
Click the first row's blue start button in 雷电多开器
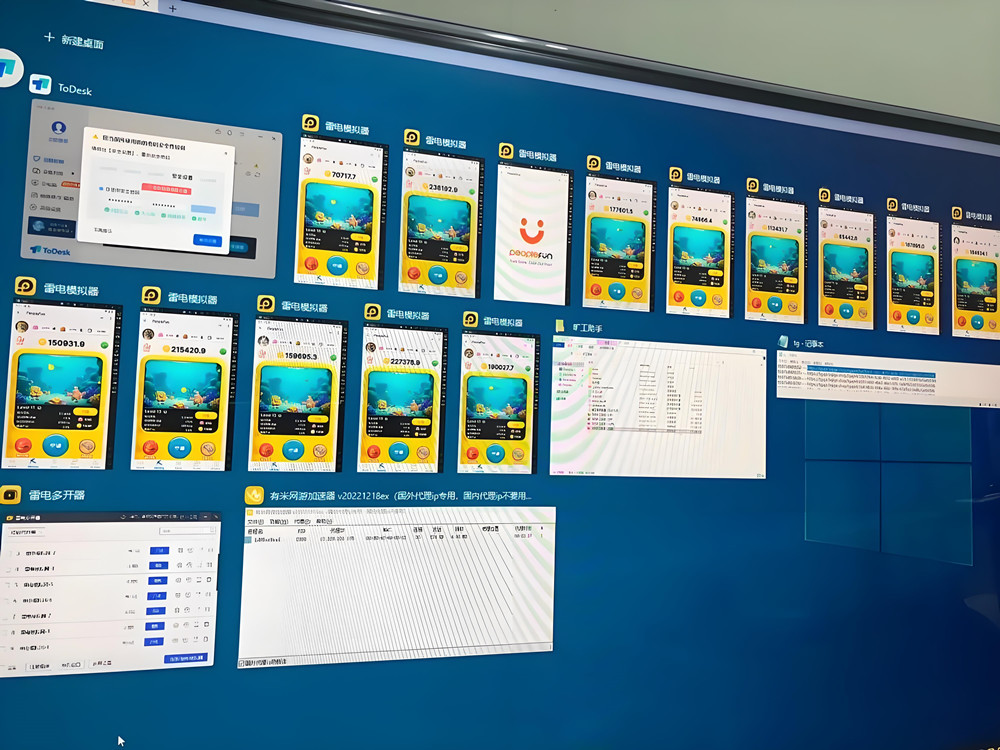pyautogui.click(x=158, y=551)
